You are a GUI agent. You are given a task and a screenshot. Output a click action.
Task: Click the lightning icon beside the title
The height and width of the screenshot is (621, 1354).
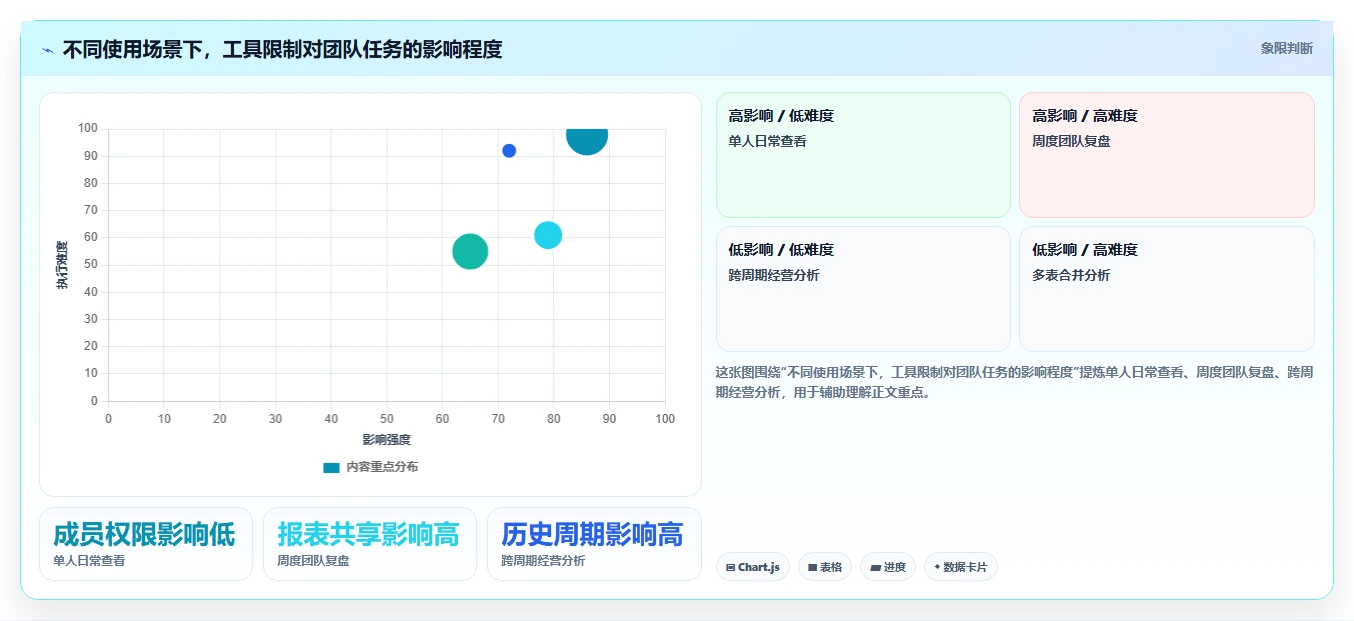click(x=47, y=49)
